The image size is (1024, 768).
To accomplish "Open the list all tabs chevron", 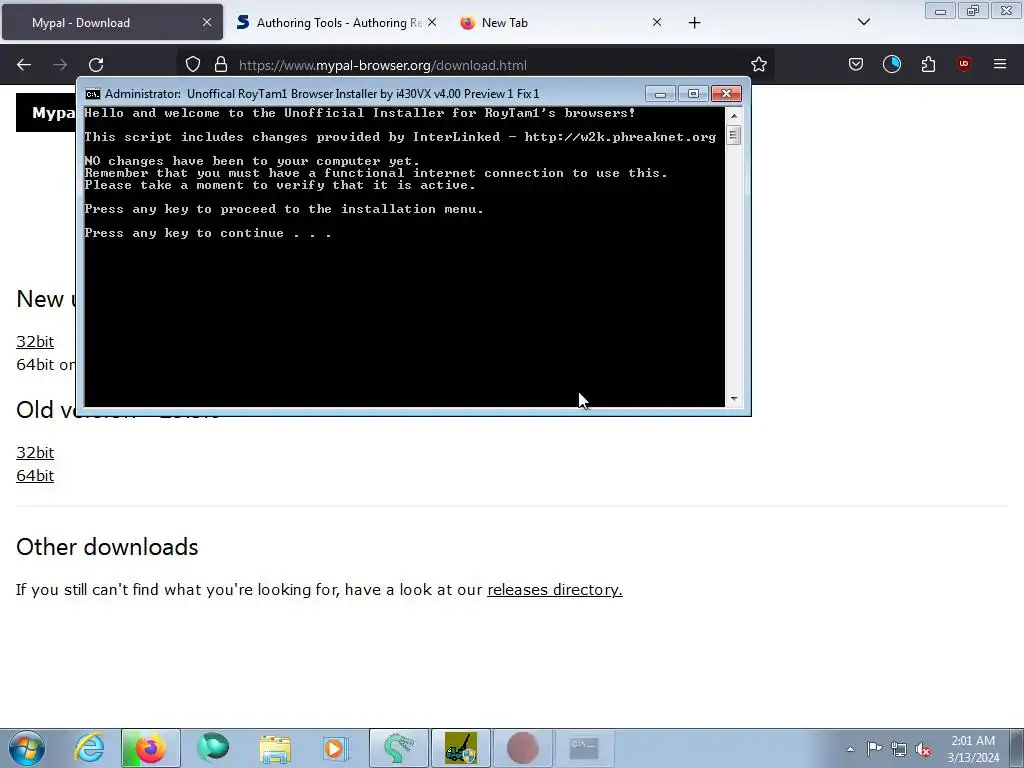I will [x=863, y=22].
